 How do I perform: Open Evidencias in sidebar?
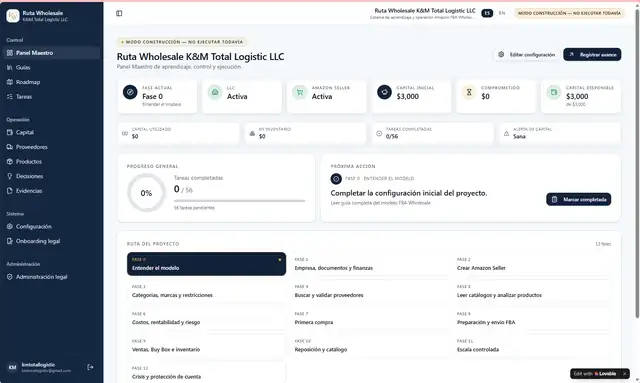click(x=52, y=191)
